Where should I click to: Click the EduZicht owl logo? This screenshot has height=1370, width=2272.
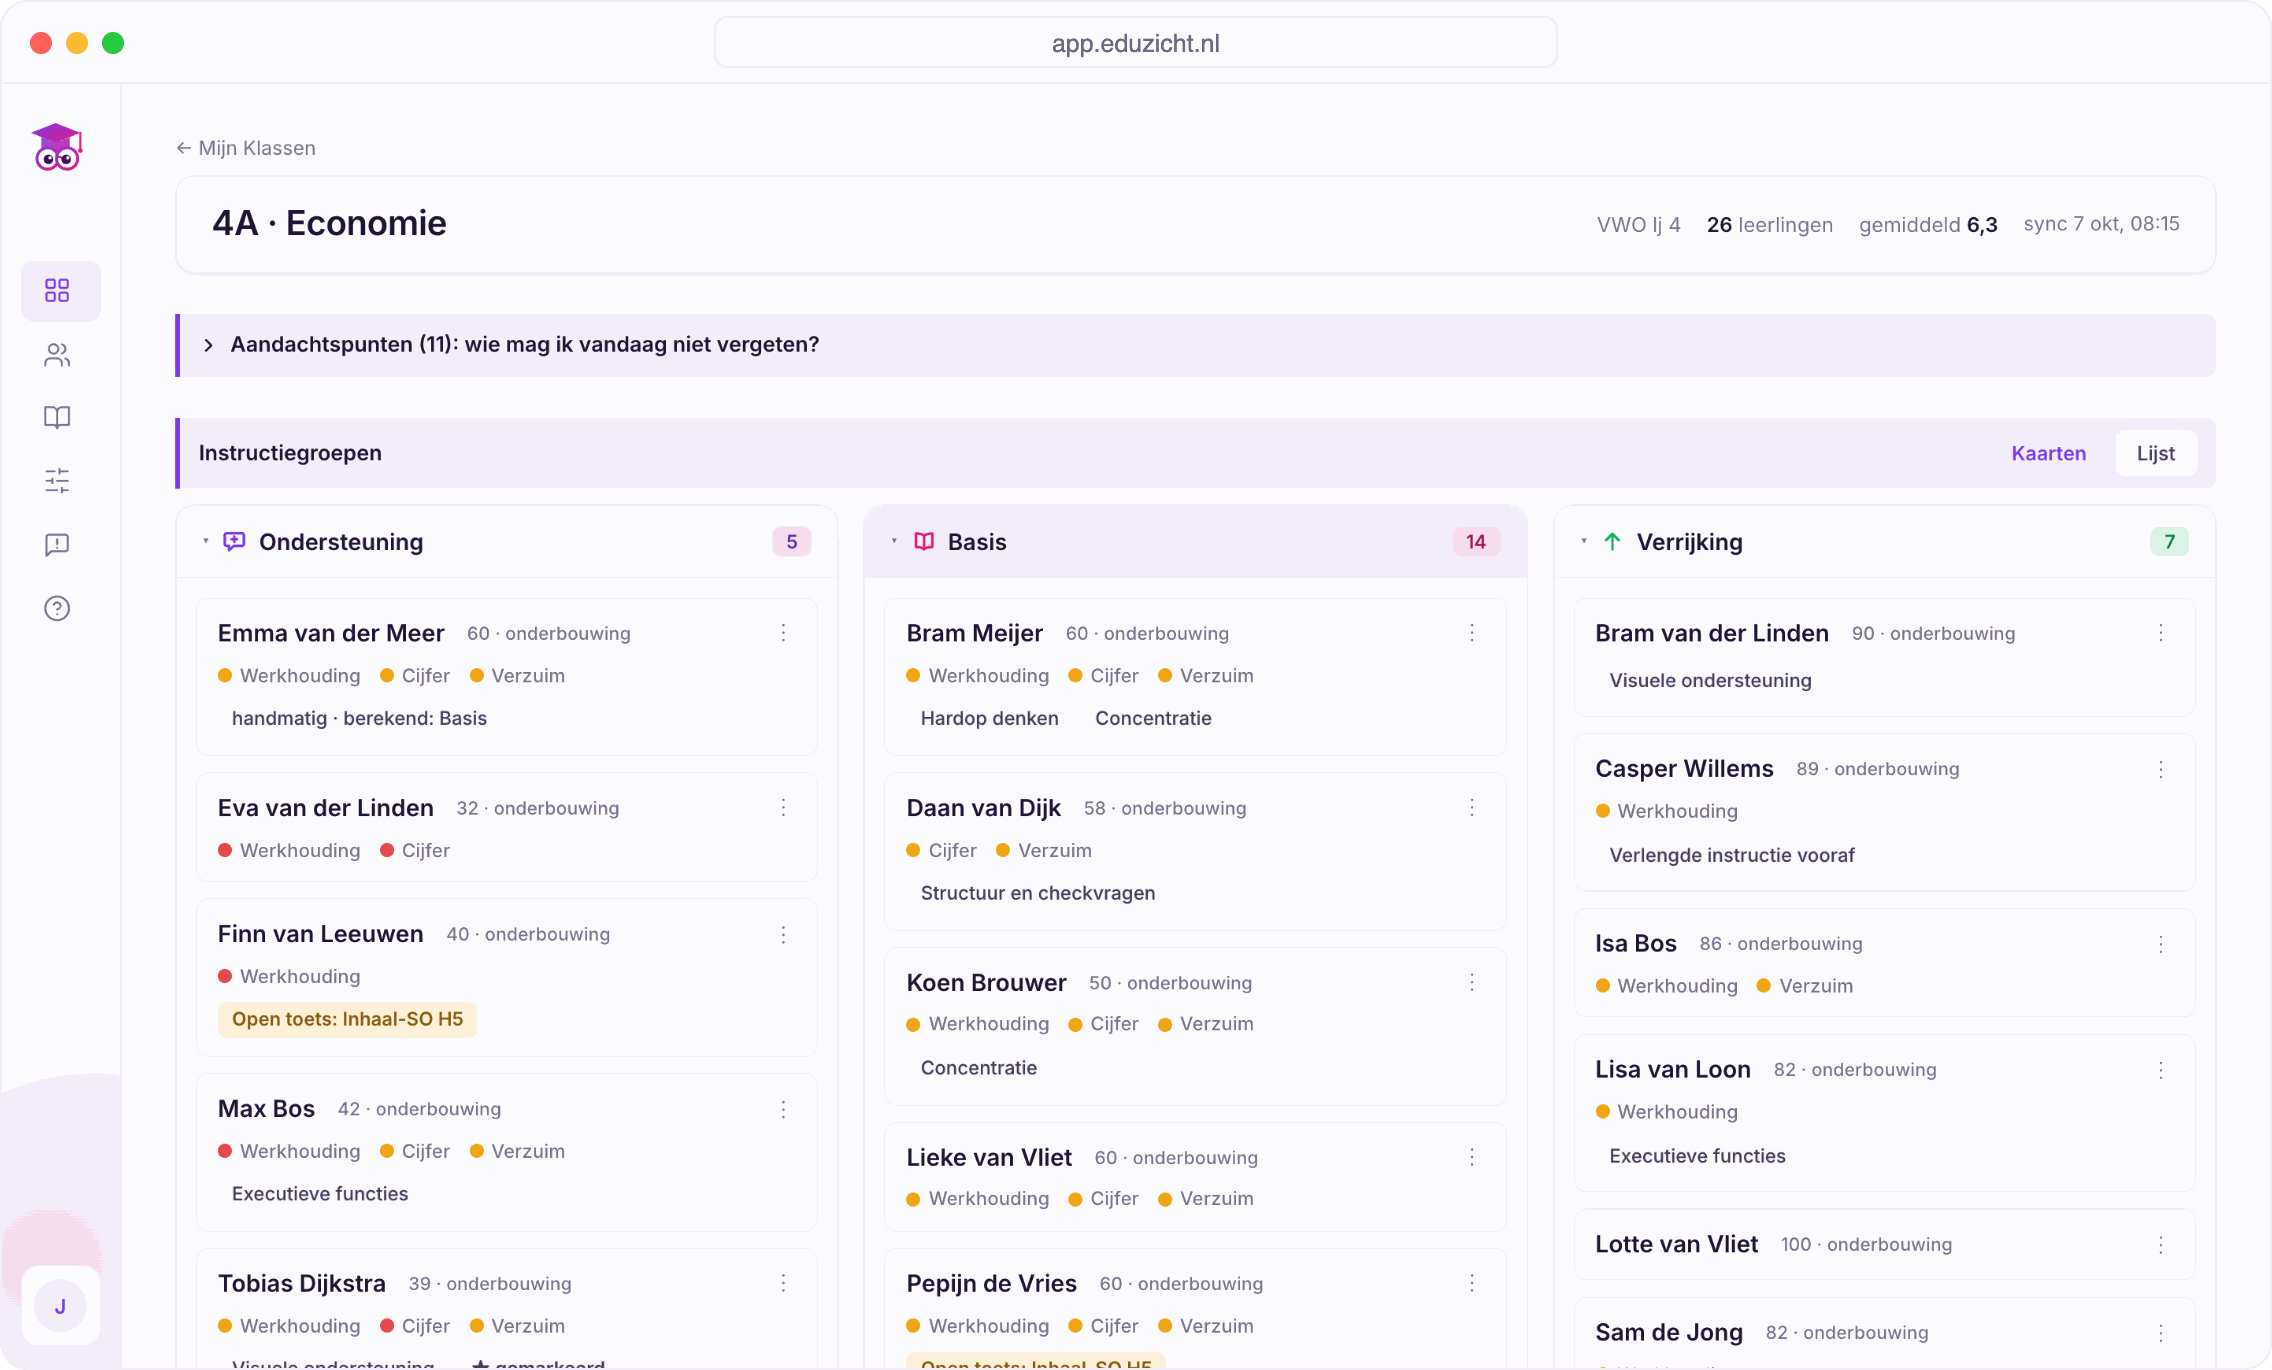click(57, 147)
